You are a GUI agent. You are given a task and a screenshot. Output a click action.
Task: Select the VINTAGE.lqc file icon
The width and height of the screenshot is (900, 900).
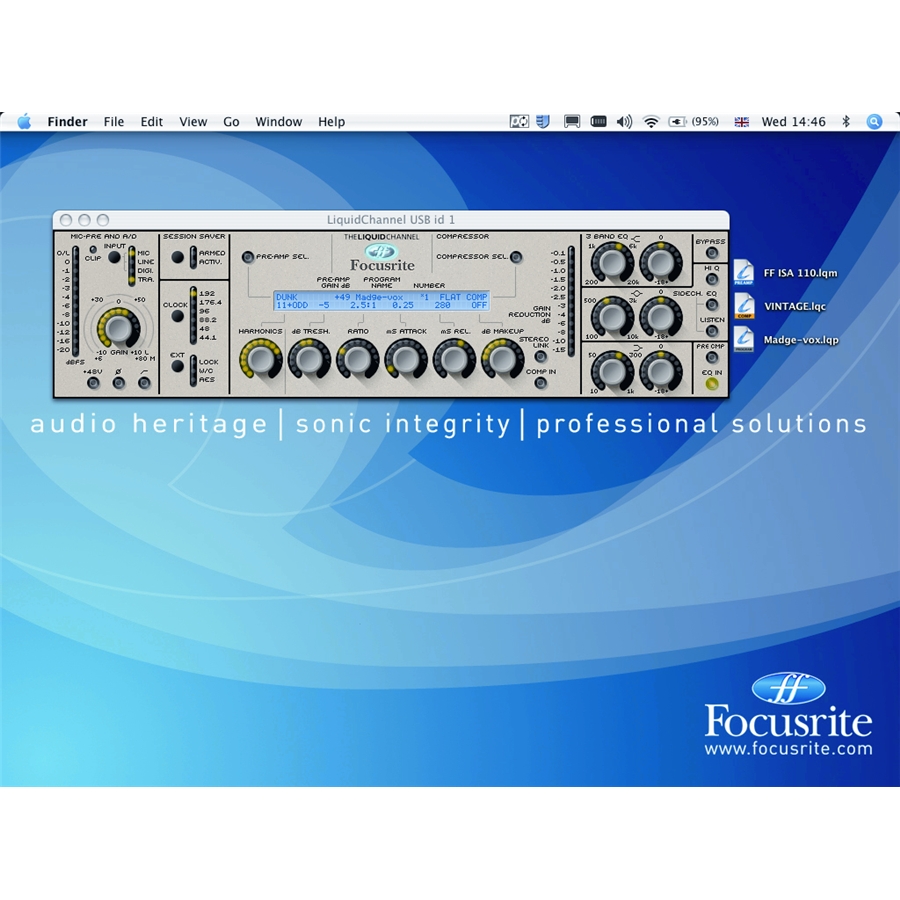coord(744,306)
